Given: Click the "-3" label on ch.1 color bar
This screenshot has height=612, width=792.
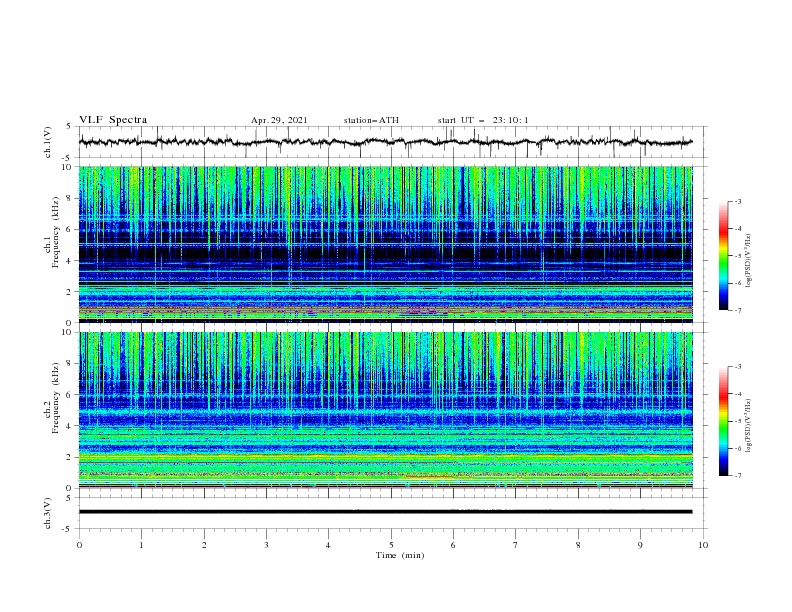Looking at the screenshot, I should [737, 201].
